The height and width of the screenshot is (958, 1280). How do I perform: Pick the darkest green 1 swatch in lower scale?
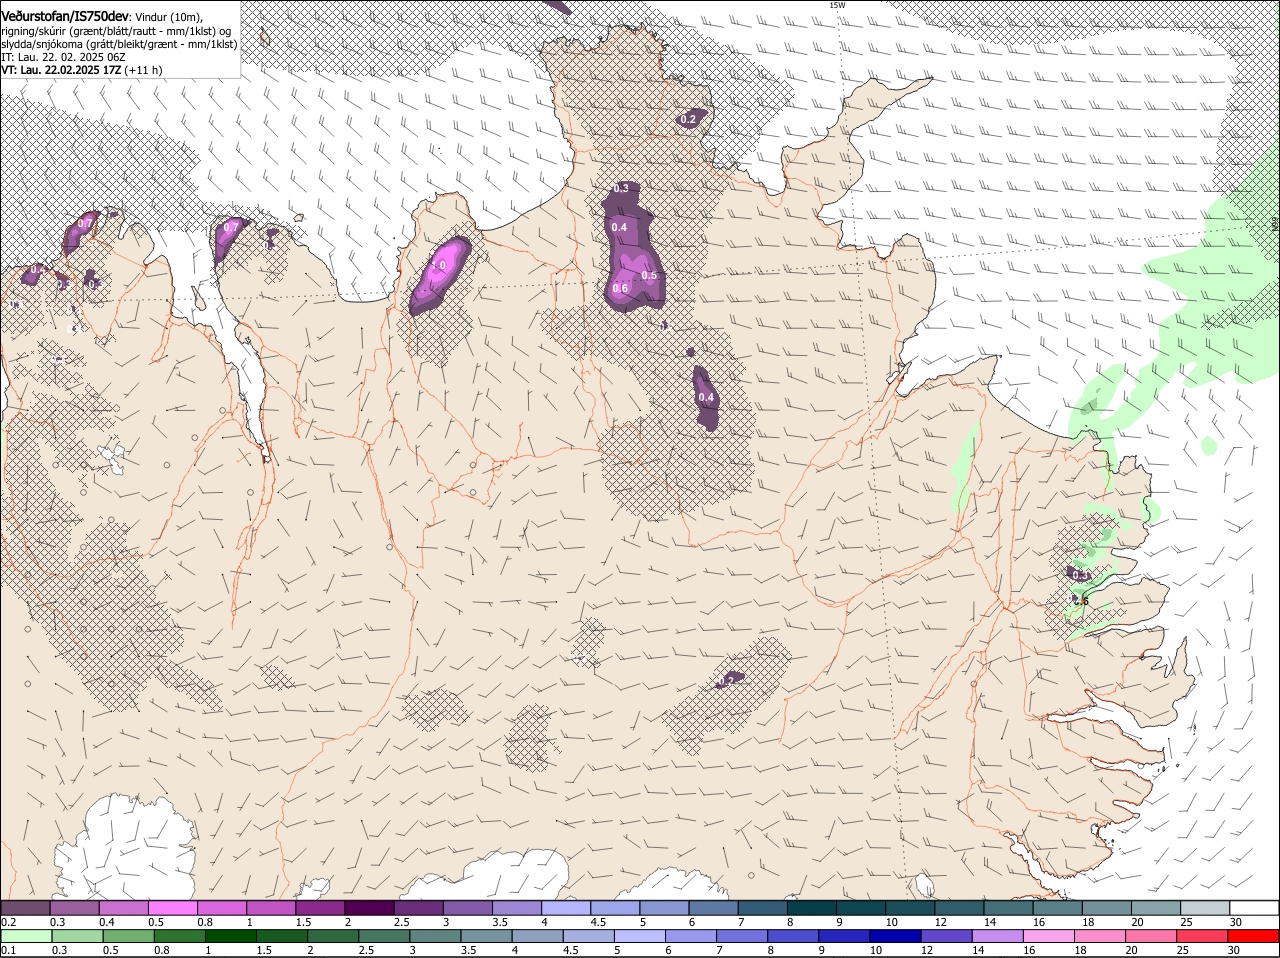click(229, 936)
